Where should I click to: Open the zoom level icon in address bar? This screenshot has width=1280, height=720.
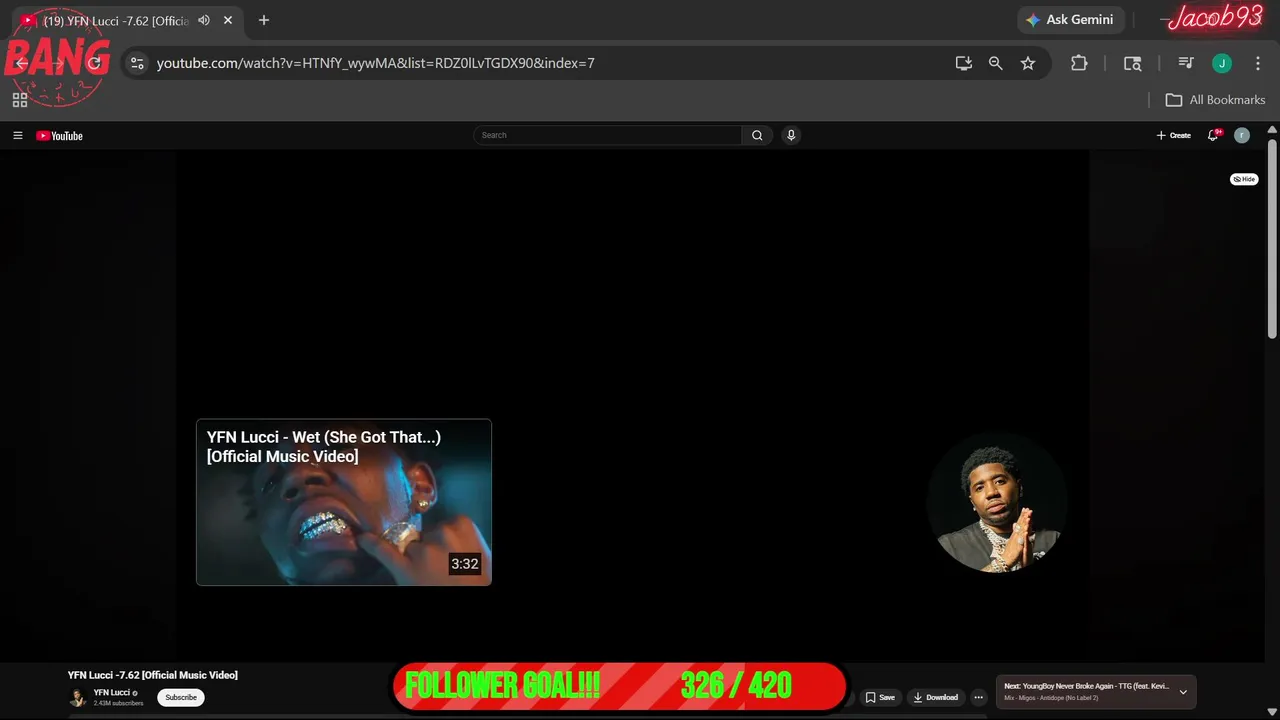(x=996, y=63)
